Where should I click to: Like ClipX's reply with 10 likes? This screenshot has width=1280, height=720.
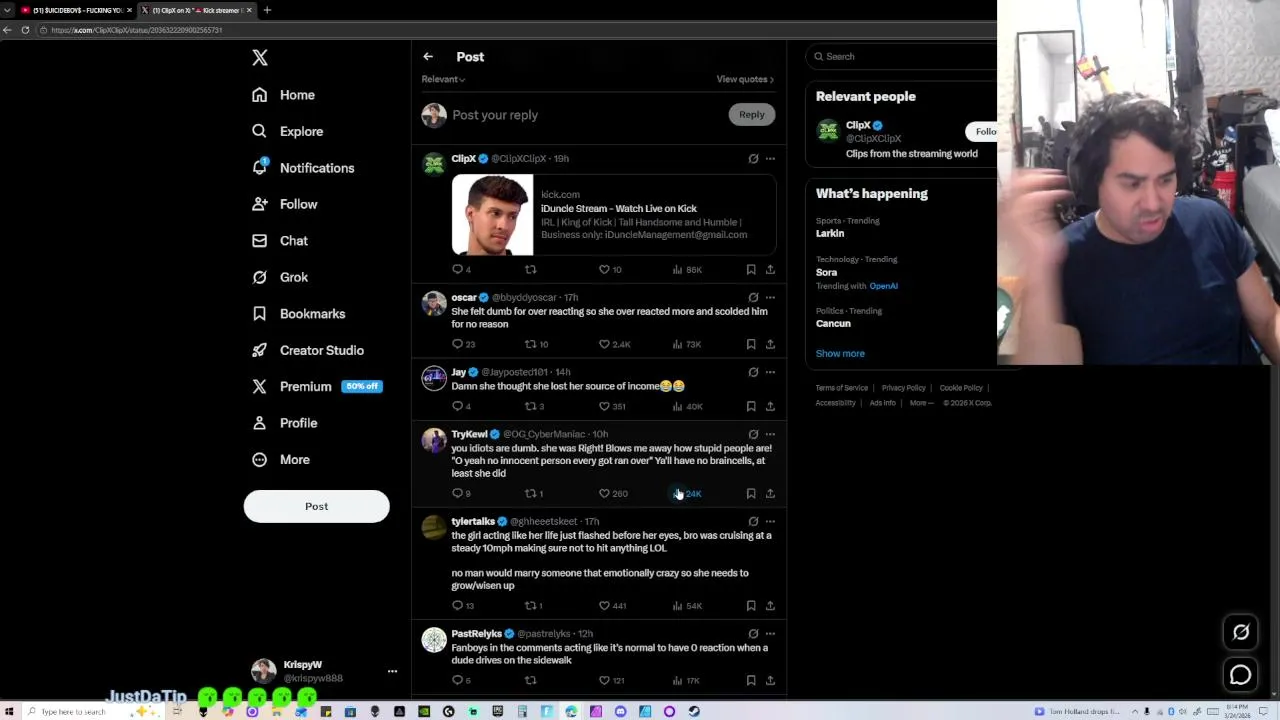[610, 270]
